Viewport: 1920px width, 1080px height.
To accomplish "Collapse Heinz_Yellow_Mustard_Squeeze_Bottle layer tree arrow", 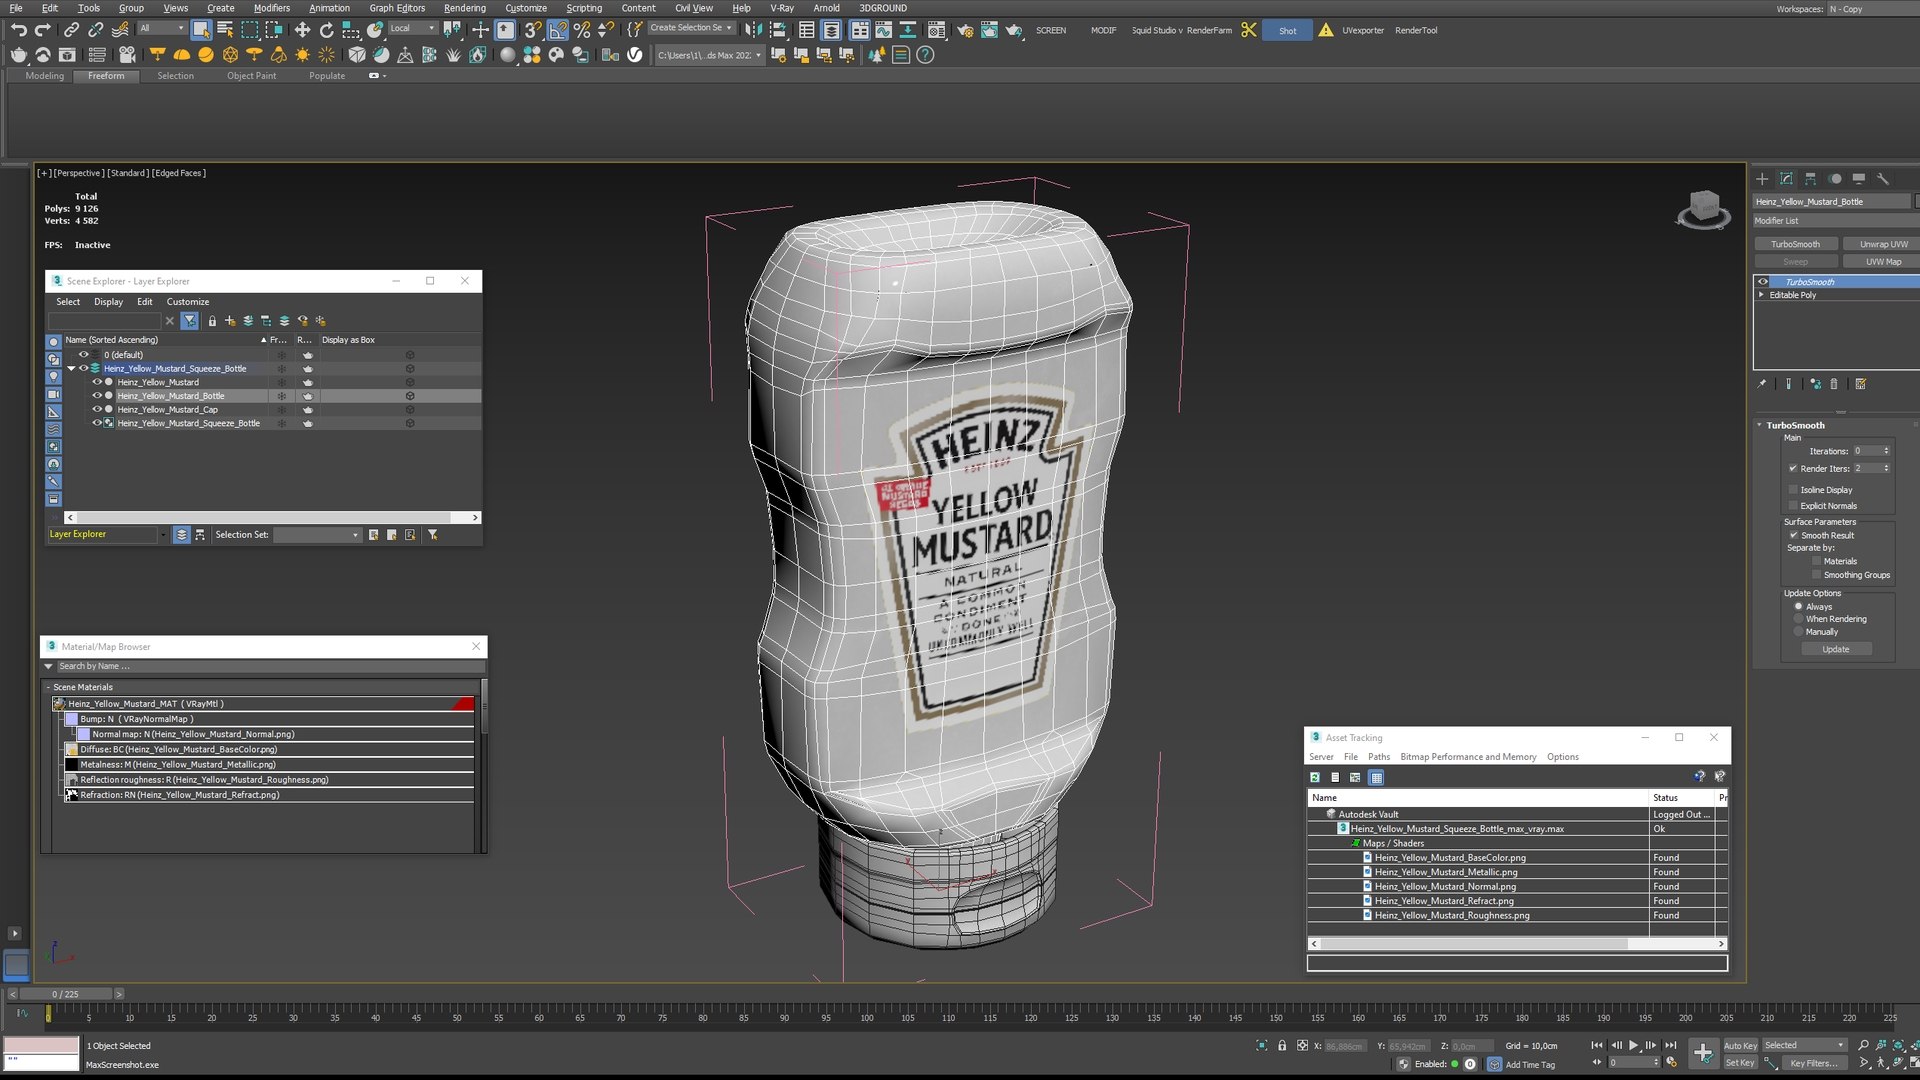I will tap(71, 368).
